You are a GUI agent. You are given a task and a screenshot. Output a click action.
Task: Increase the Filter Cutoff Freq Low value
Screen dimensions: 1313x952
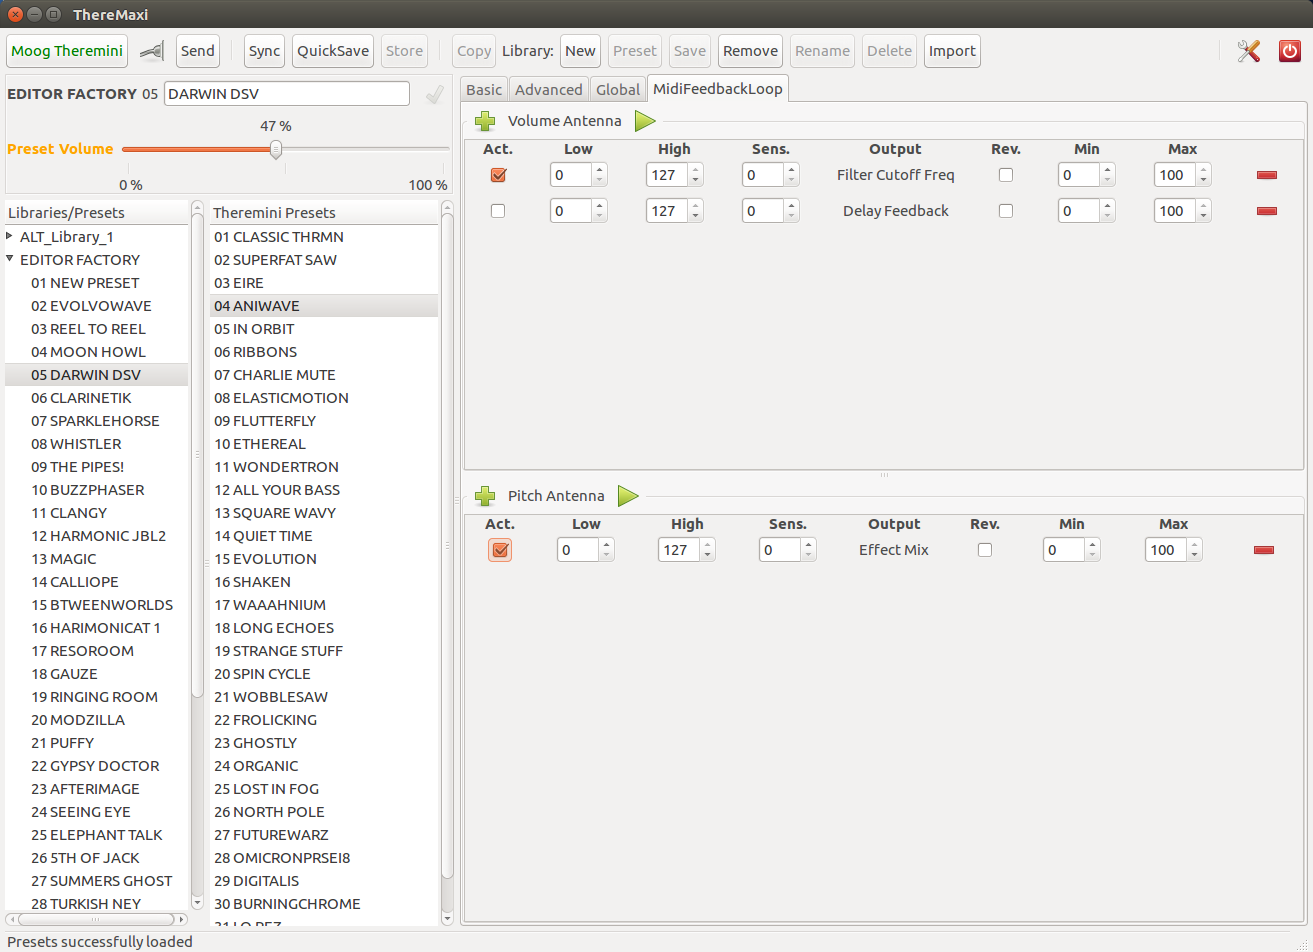point(599,170)
